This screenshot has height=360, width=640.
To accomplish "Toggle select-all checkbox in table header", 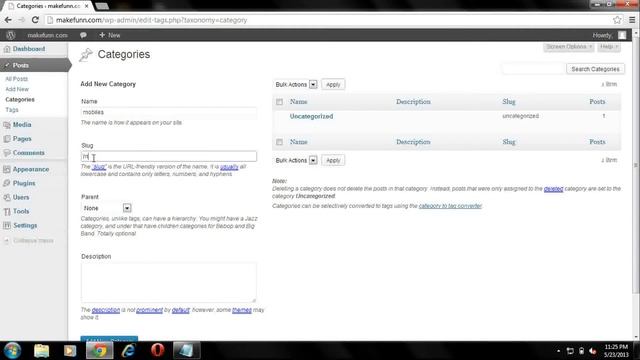I will tap(279, 102).
